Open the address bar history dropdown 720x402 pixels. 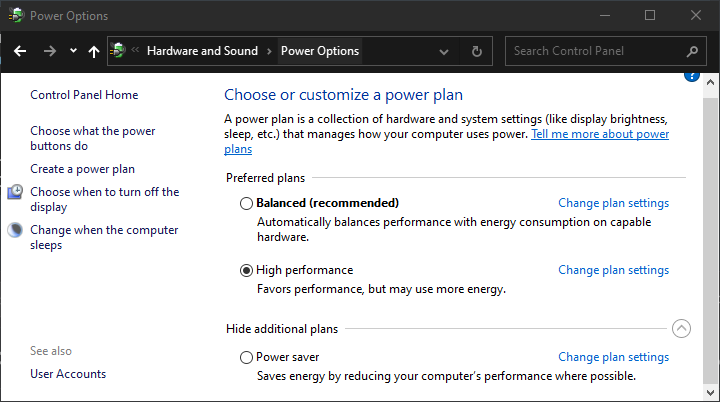(x=444, y=51)
